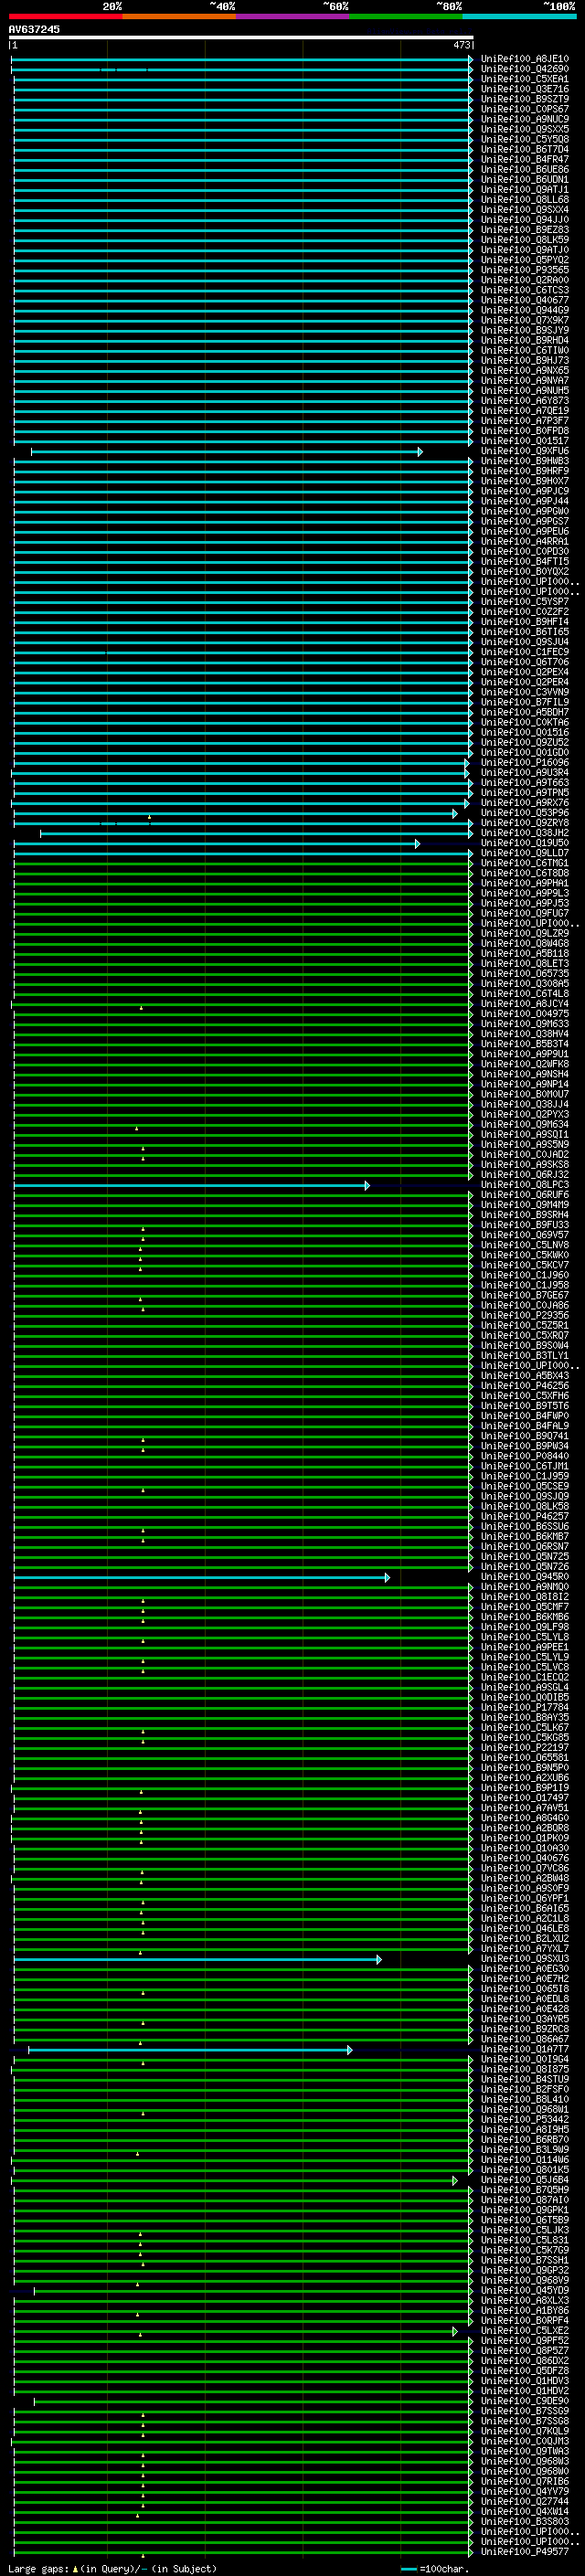Select label UniRef100_Q9LLD7
585x2576 pixels.
(x=524, y=853)
